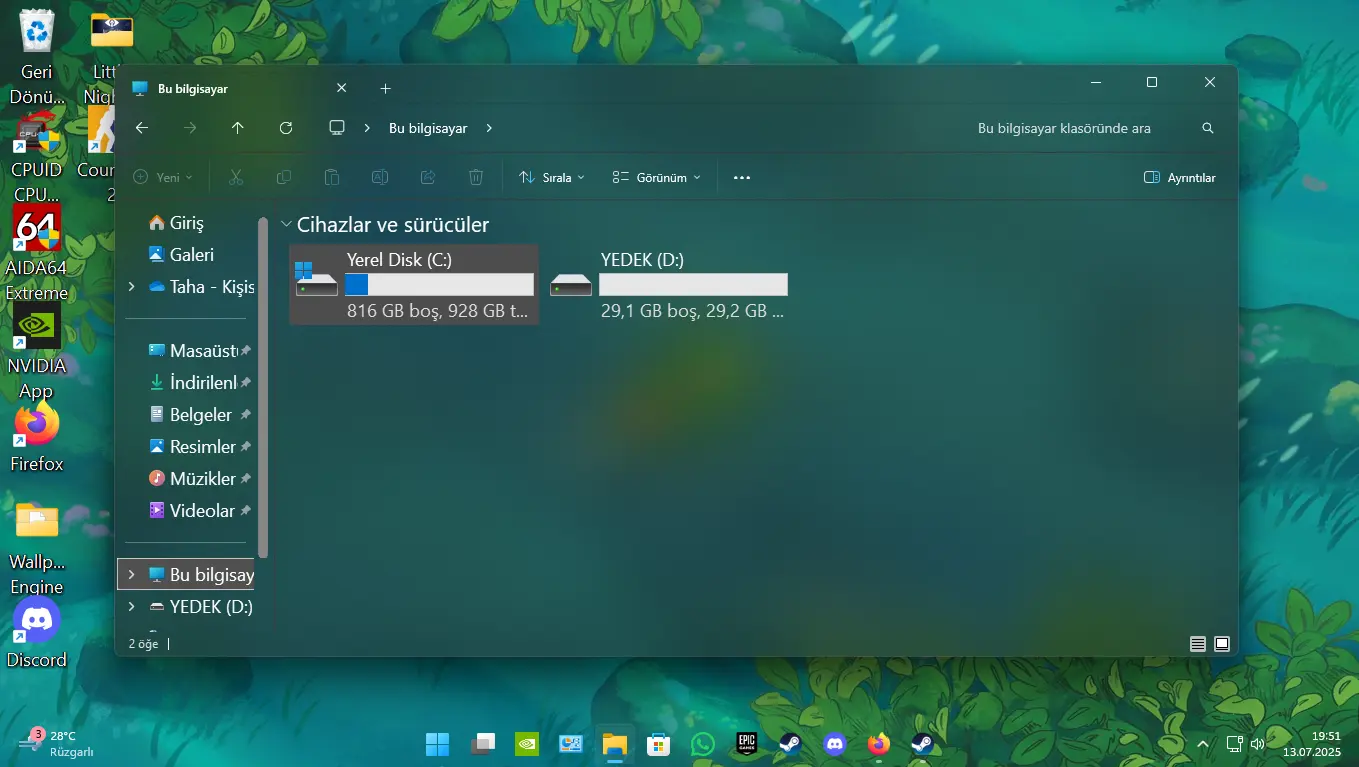Click the Cut scissors icon
Screen dimensions: 1359x767
236,177
